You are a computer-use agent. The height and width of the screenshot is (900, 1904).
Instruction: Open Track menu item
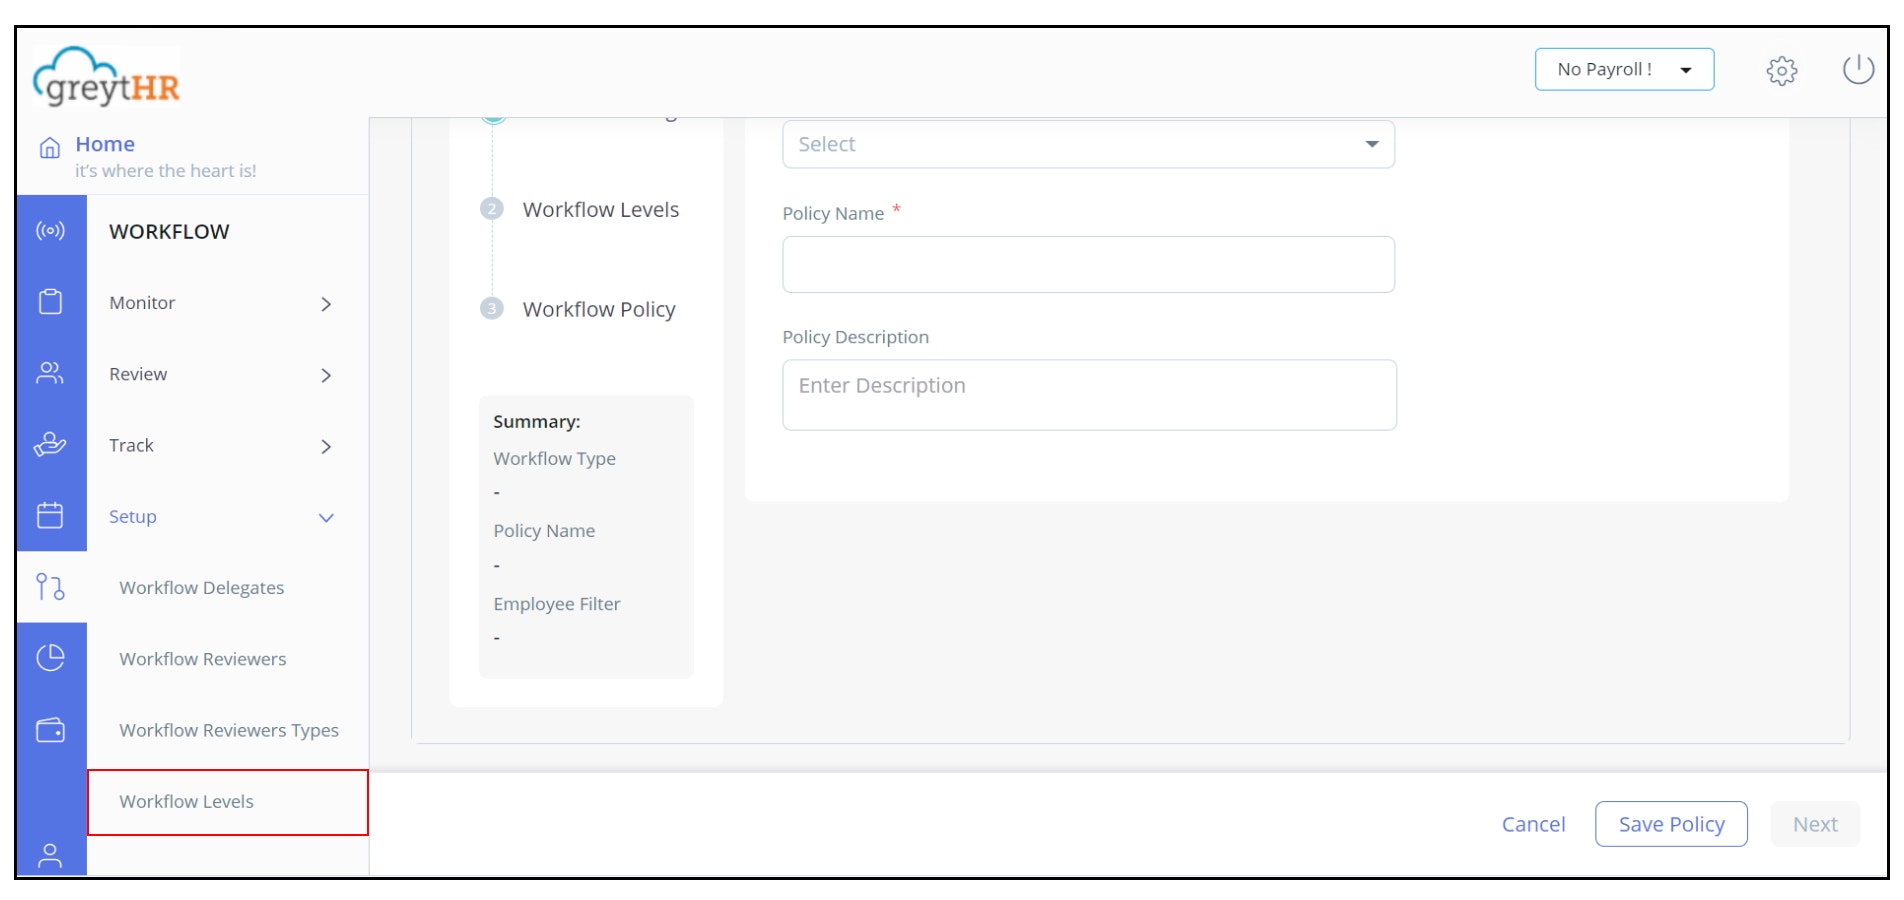click(131, 445)
